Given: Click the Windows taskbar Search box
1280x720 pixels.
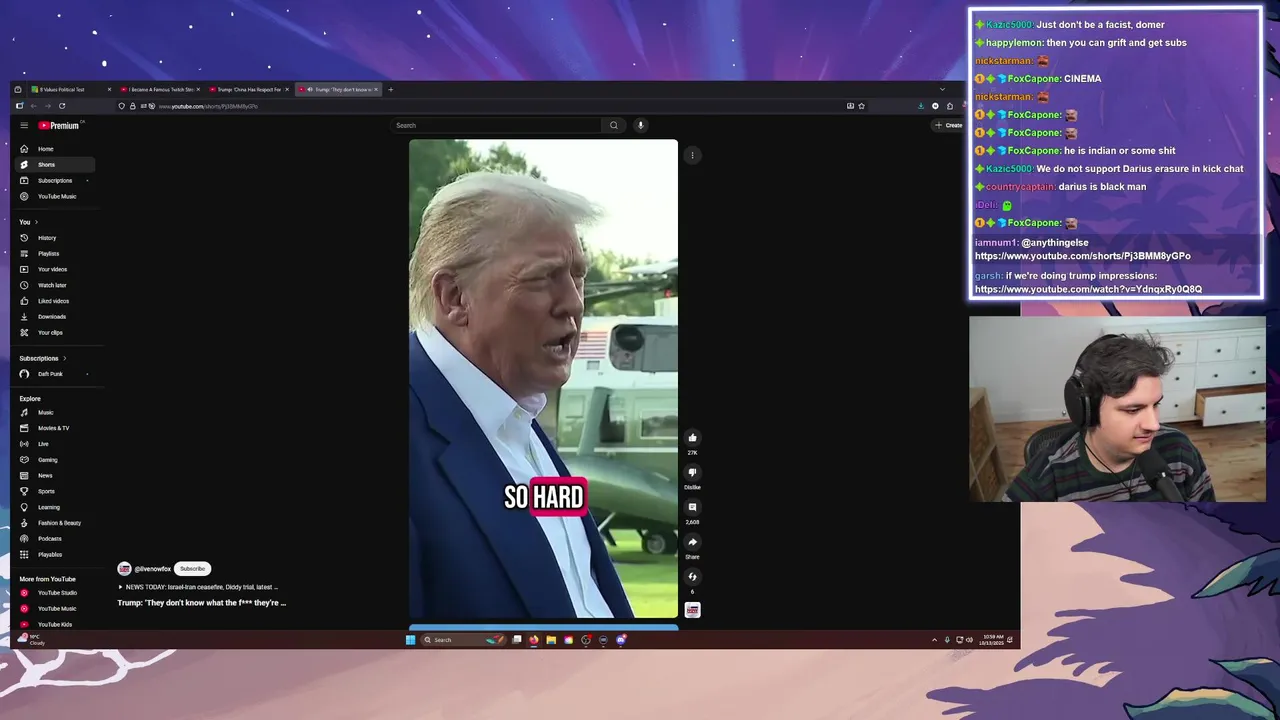Looking at the screenshot, I should pos(463,640).
